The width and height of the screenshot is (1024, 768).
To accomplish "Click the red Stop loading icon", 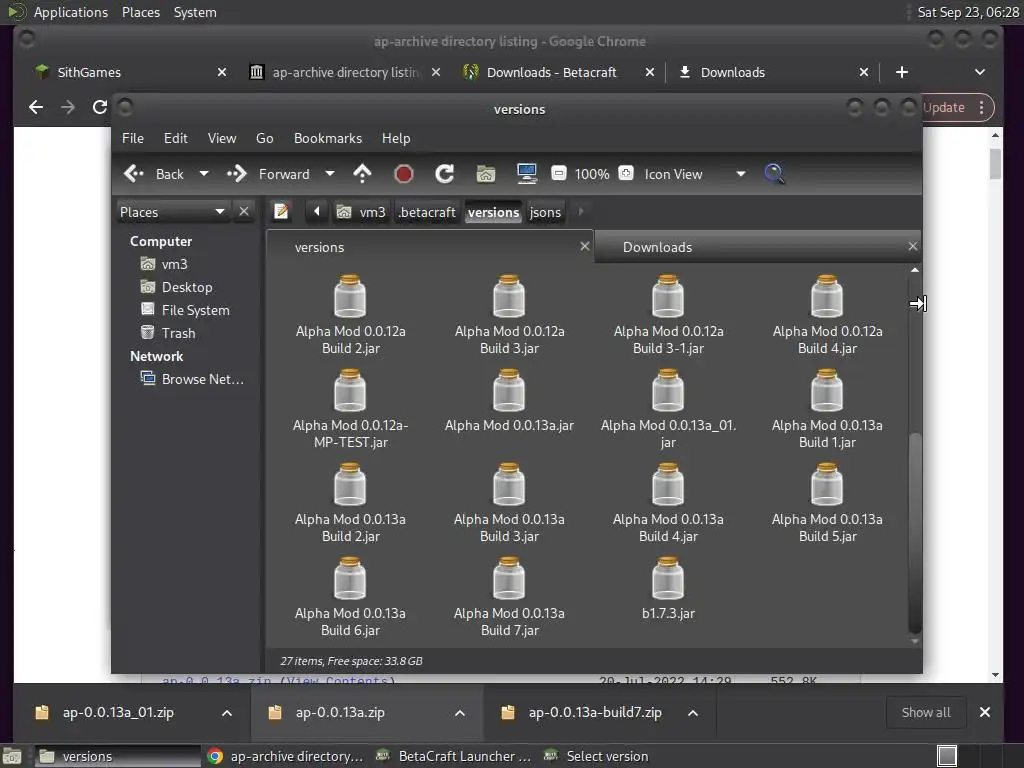I will (x=404, y=174).
